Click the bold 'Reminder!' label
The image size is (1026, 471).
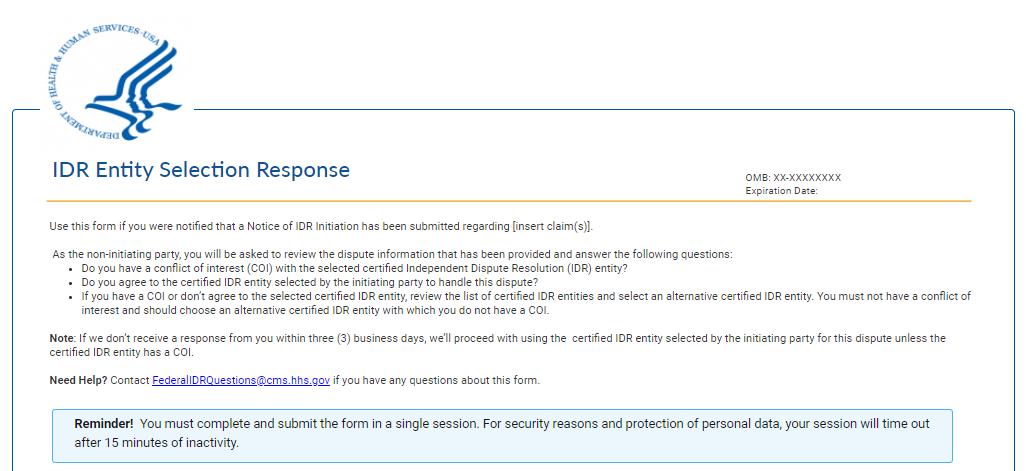[103, 424]
